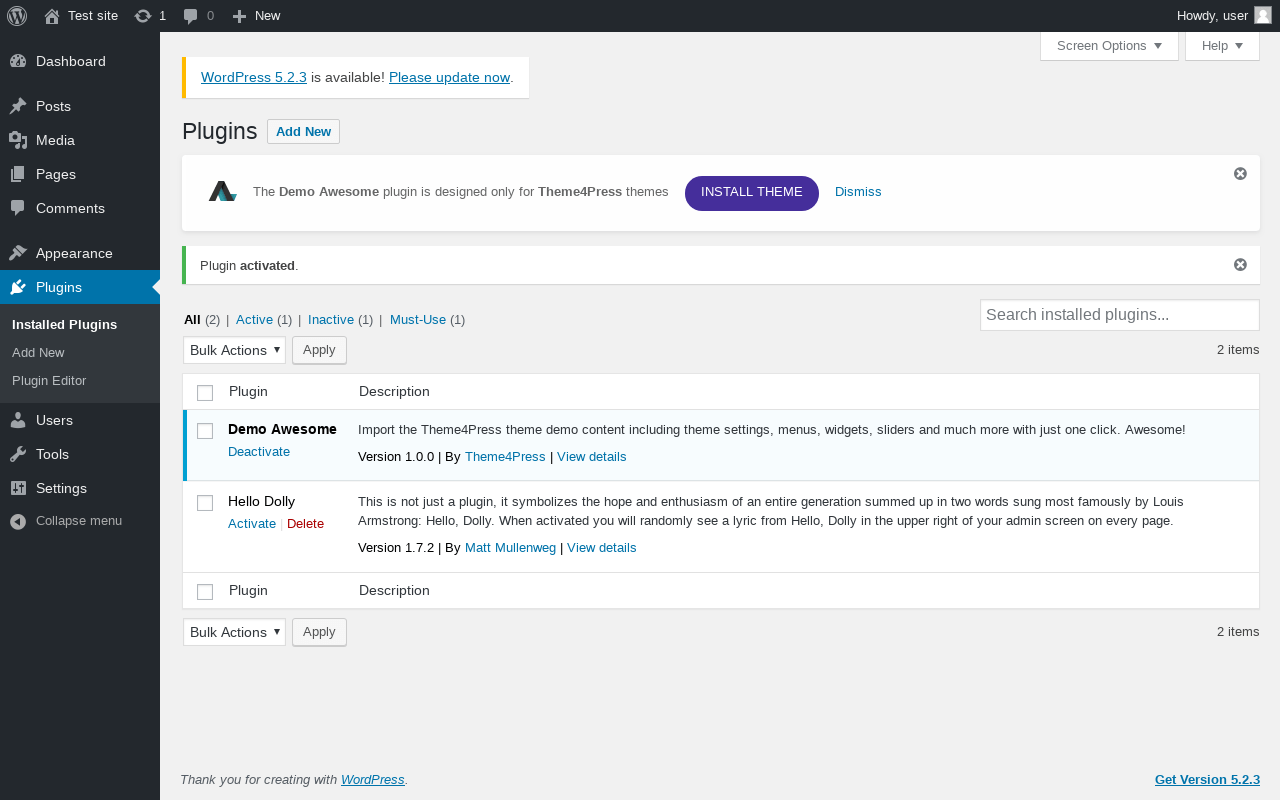1280x800 pixels.
Task: Open the Theme4Press author link
Action: click(x=505, y=456)
